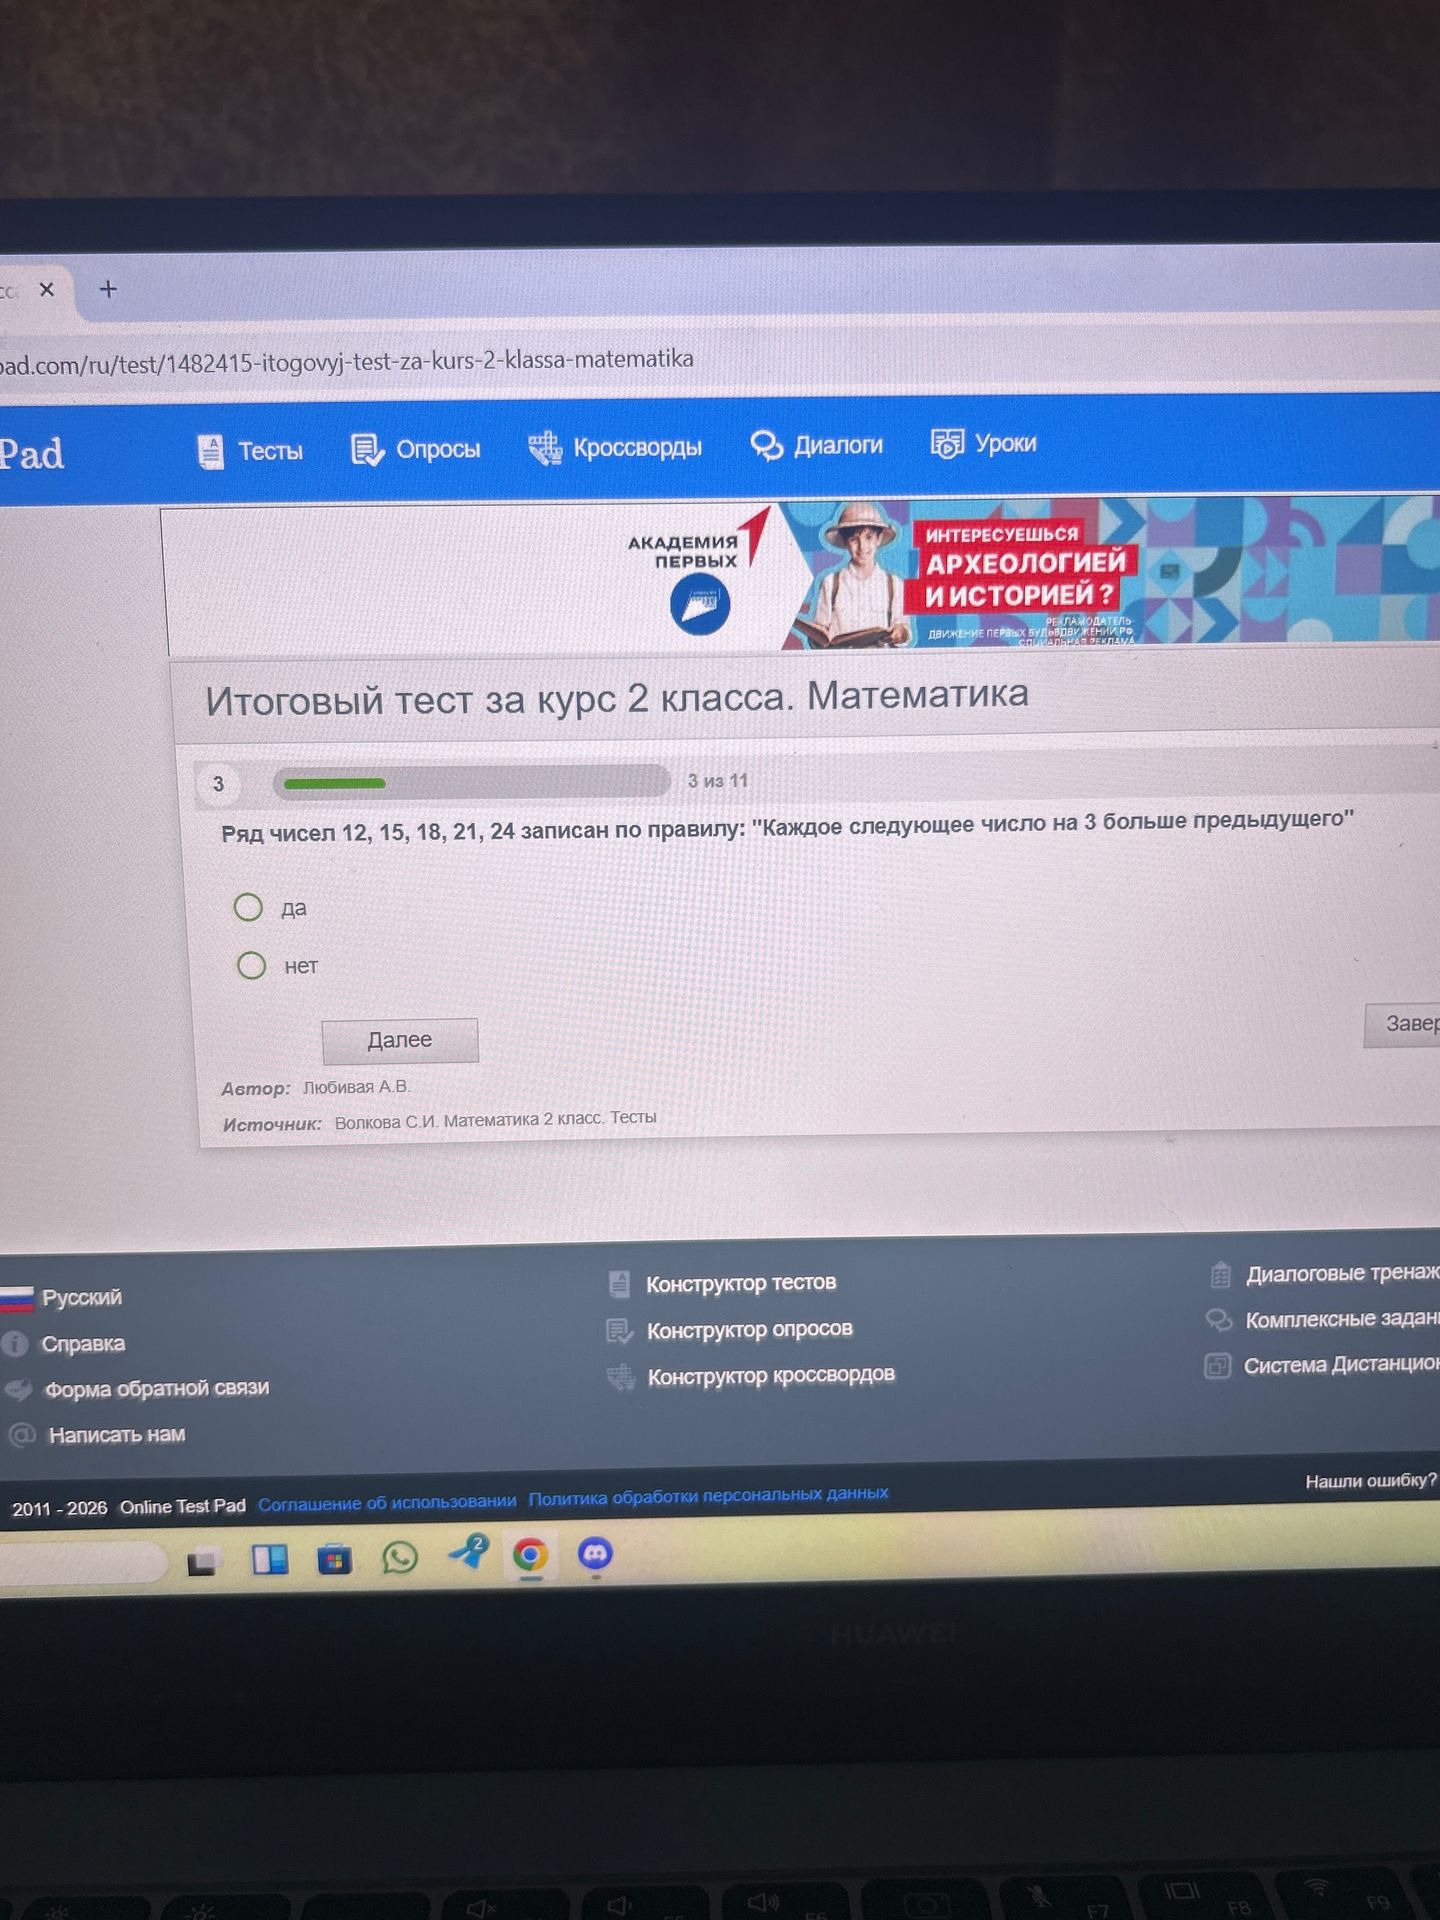Open the Опросы section icon

pyautogui.click(x=367, y=450)
